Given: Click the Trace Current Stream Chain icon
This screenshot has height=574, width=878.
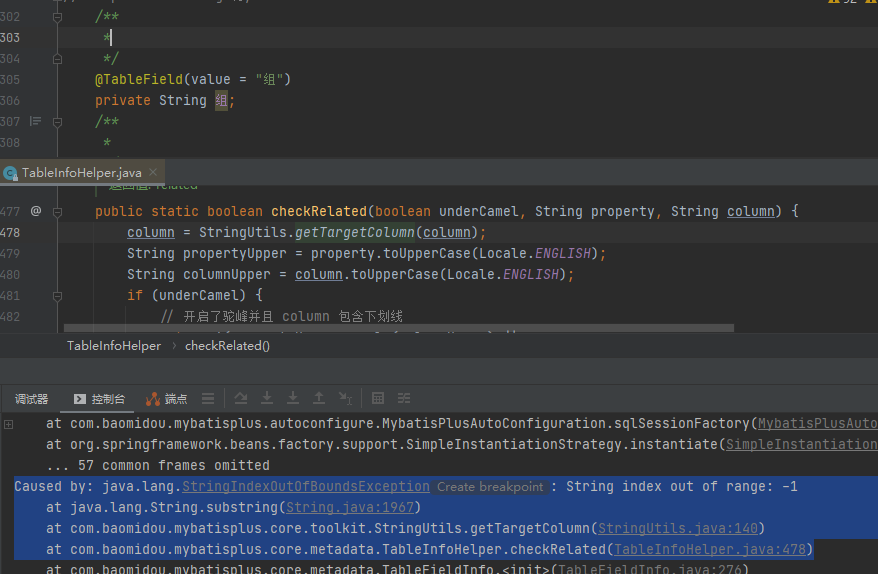Looking at the screenshot, I should click(x=404, y=398).
